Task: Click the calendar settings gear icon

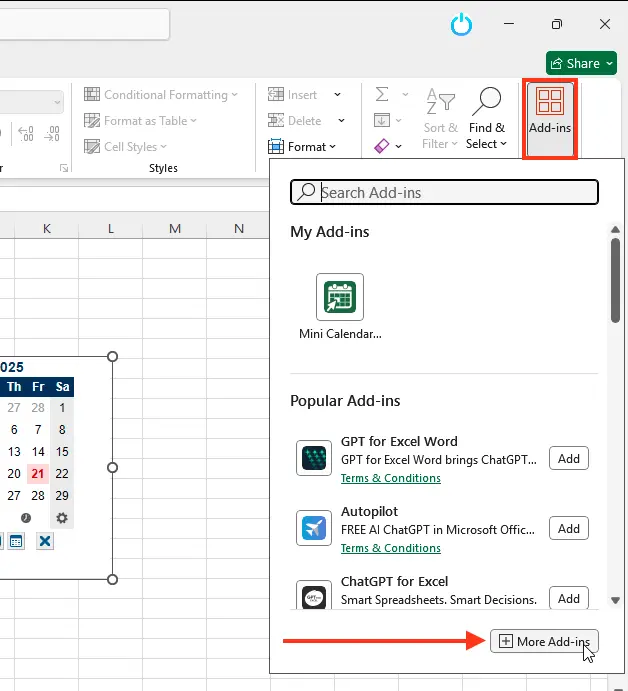Action: coord(62,518)
